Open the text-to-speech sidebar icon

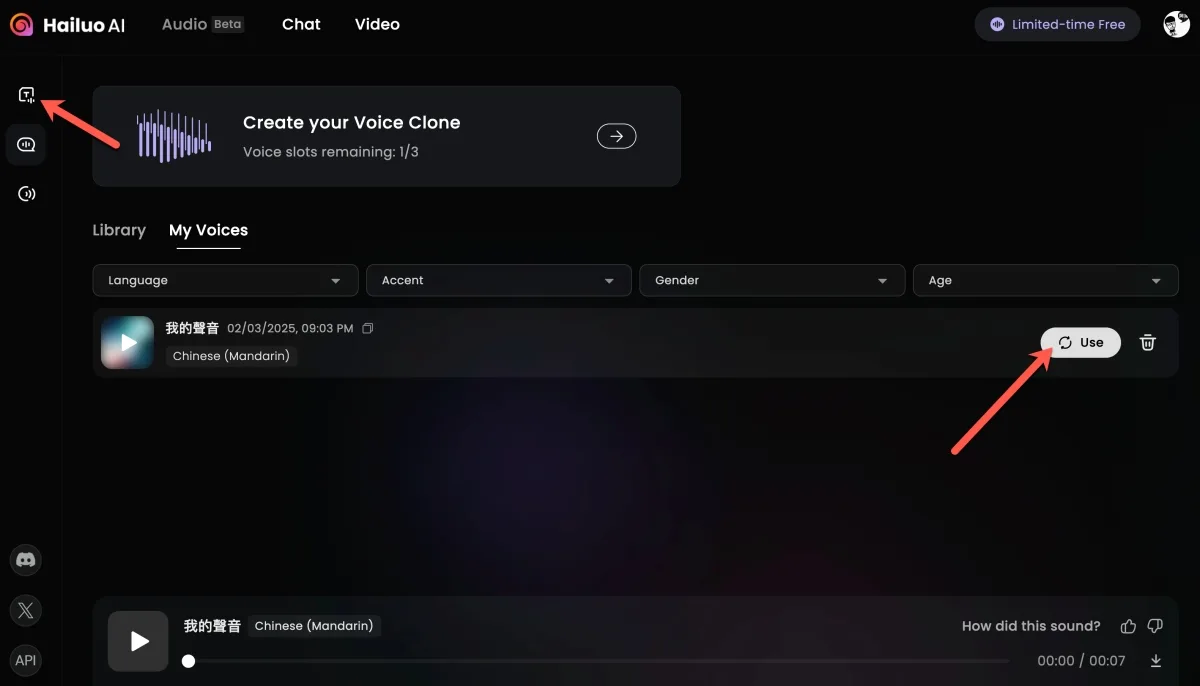pos(26,95)
